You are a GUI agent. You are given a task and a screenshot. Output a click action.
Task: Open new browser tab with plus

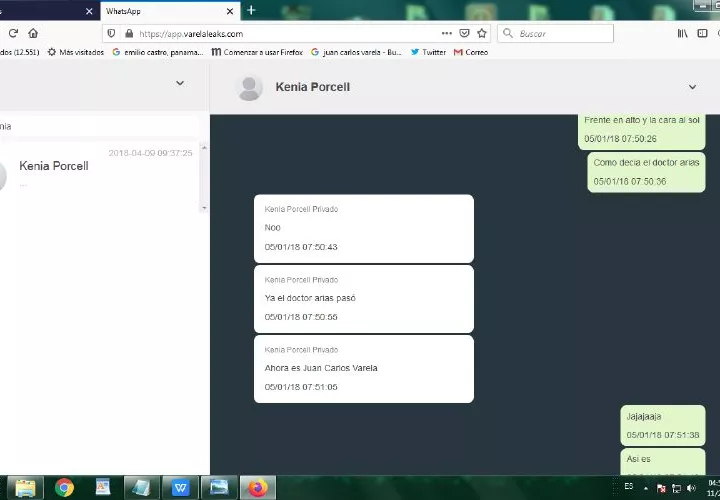(251, 10)
